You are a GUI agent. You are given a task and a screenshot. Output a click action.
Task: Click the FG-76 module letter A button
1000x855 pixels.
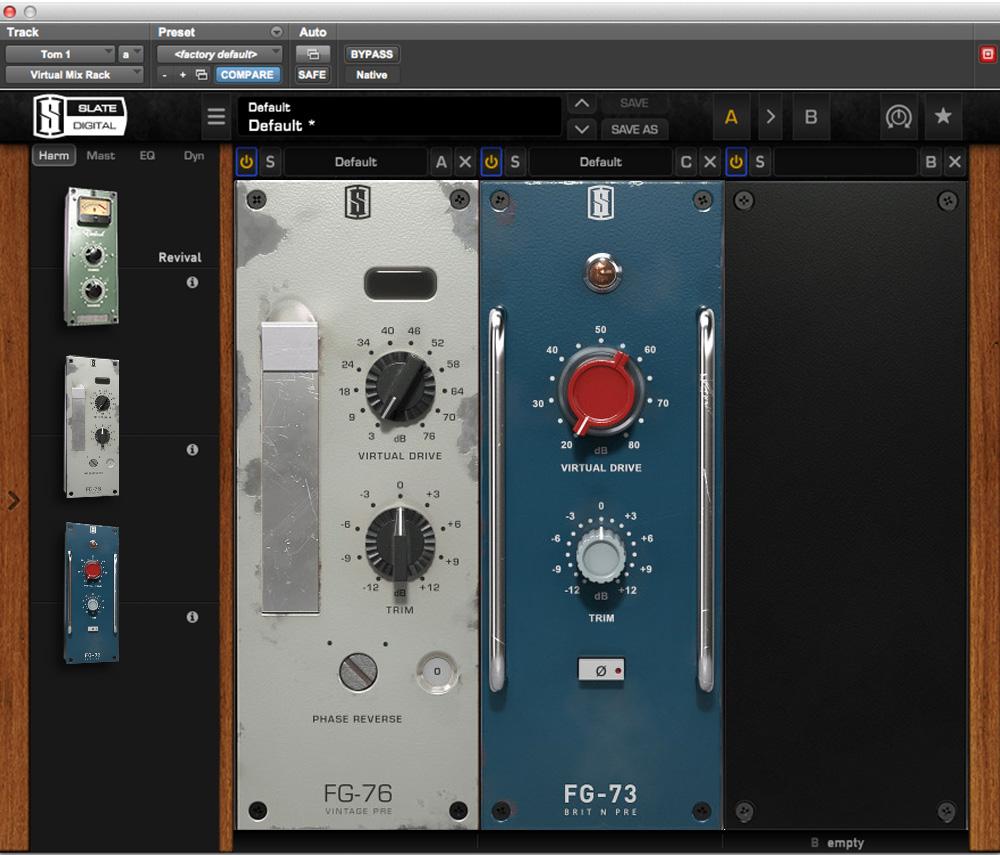point(441,162)
